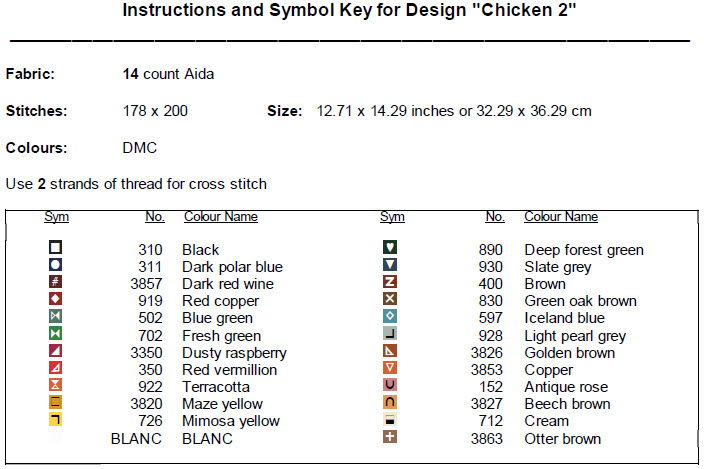Select the Dark polar blue symbol icon
Viewport: 704px width, 469px height.
pos(56,265)
